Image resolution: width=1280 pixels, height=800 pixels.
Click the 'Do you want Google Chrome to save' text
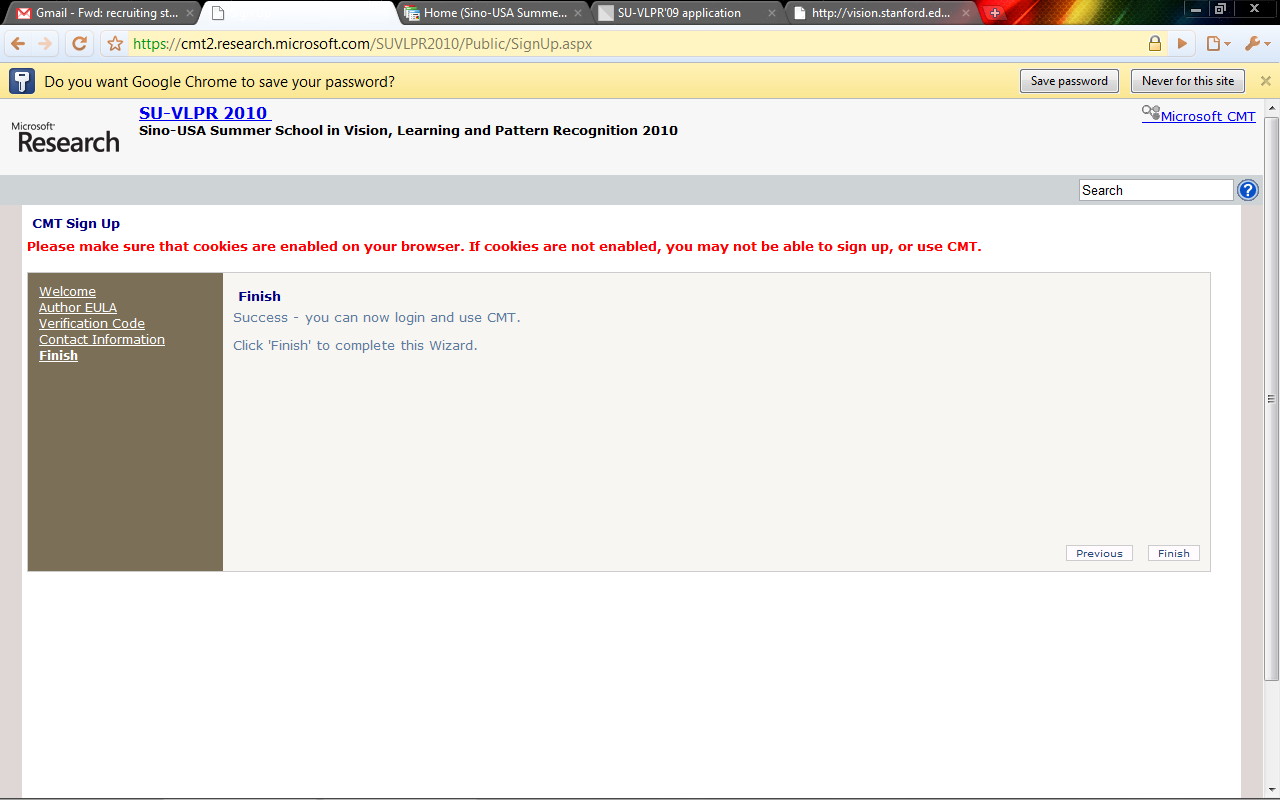click(219, 82)
